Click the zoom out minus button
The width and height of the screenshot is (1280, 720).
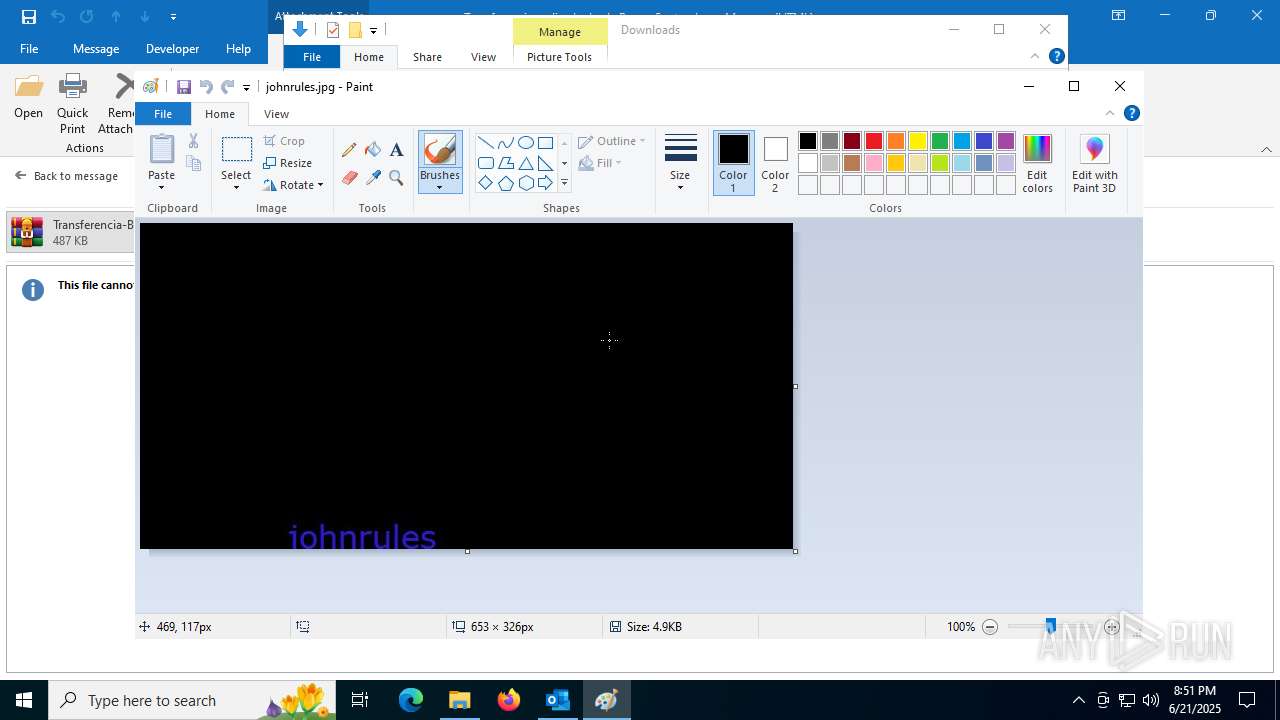[990, 627]
